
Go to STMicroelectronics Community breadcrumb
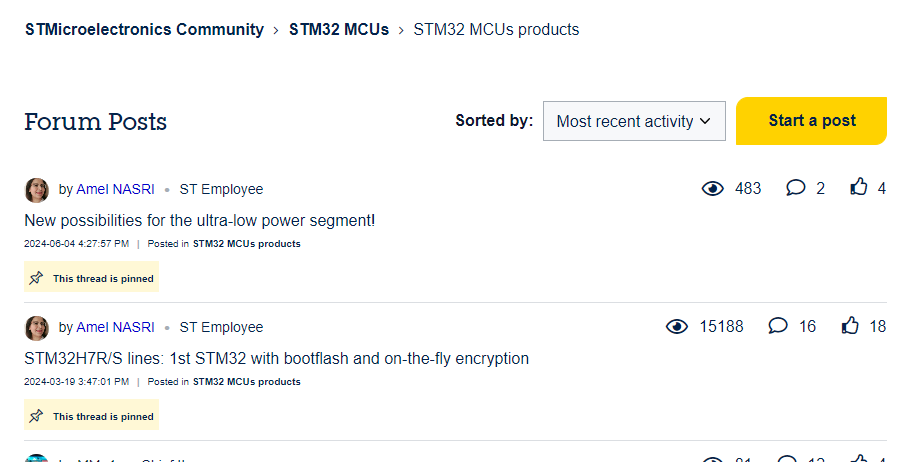coord(144,30)
